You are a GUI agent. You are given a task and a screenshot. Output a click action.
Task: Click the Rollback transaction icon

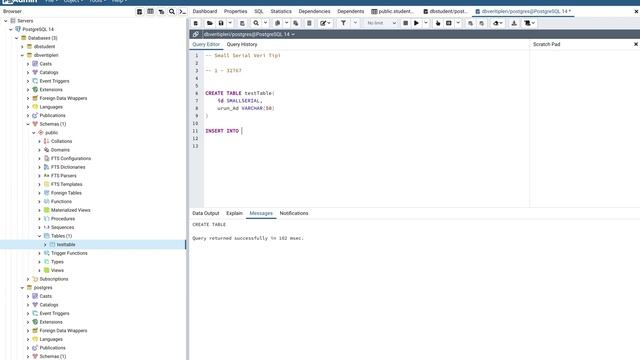(x=482, y=23)
